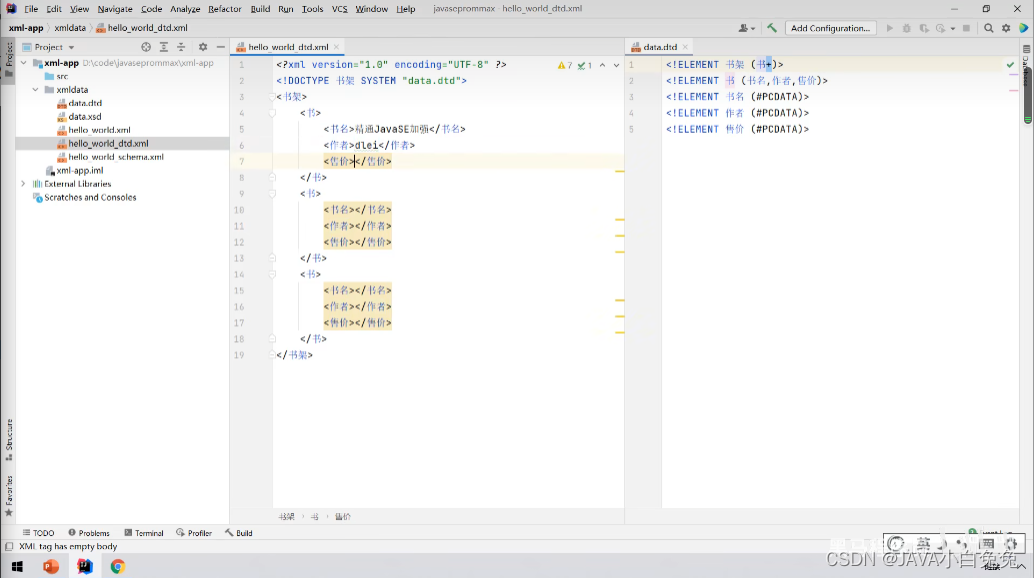Click inside empty 书名 tag on line 10

[x=355, y=210]
